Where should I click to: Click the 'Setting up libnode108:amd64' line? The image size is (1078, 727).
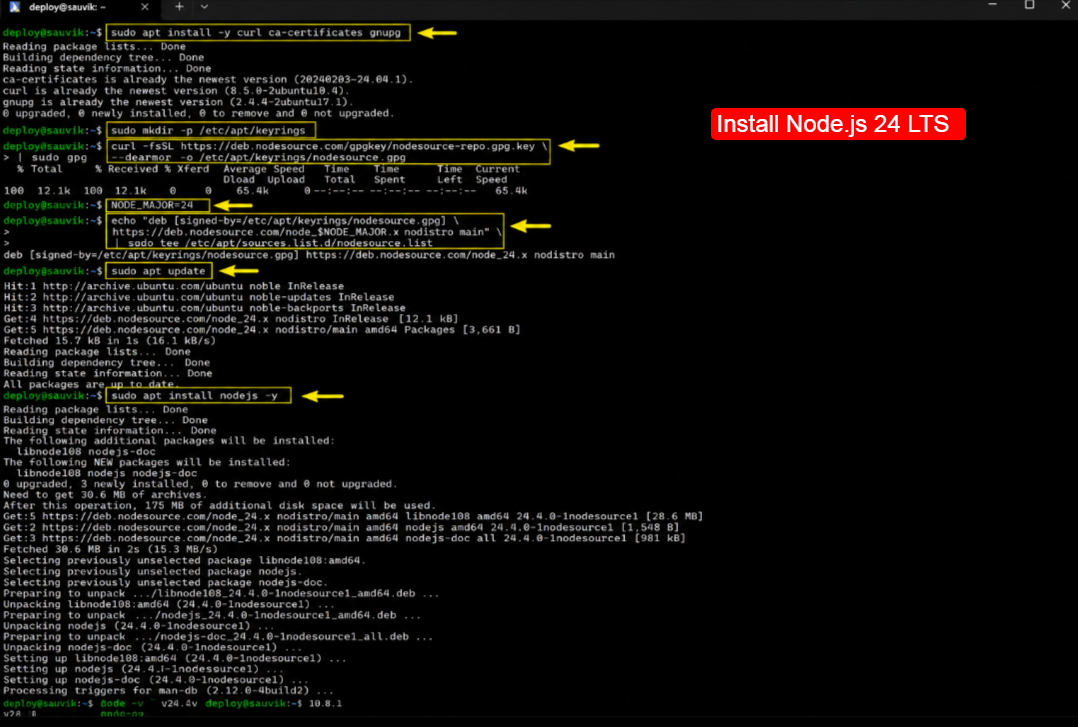175,659
